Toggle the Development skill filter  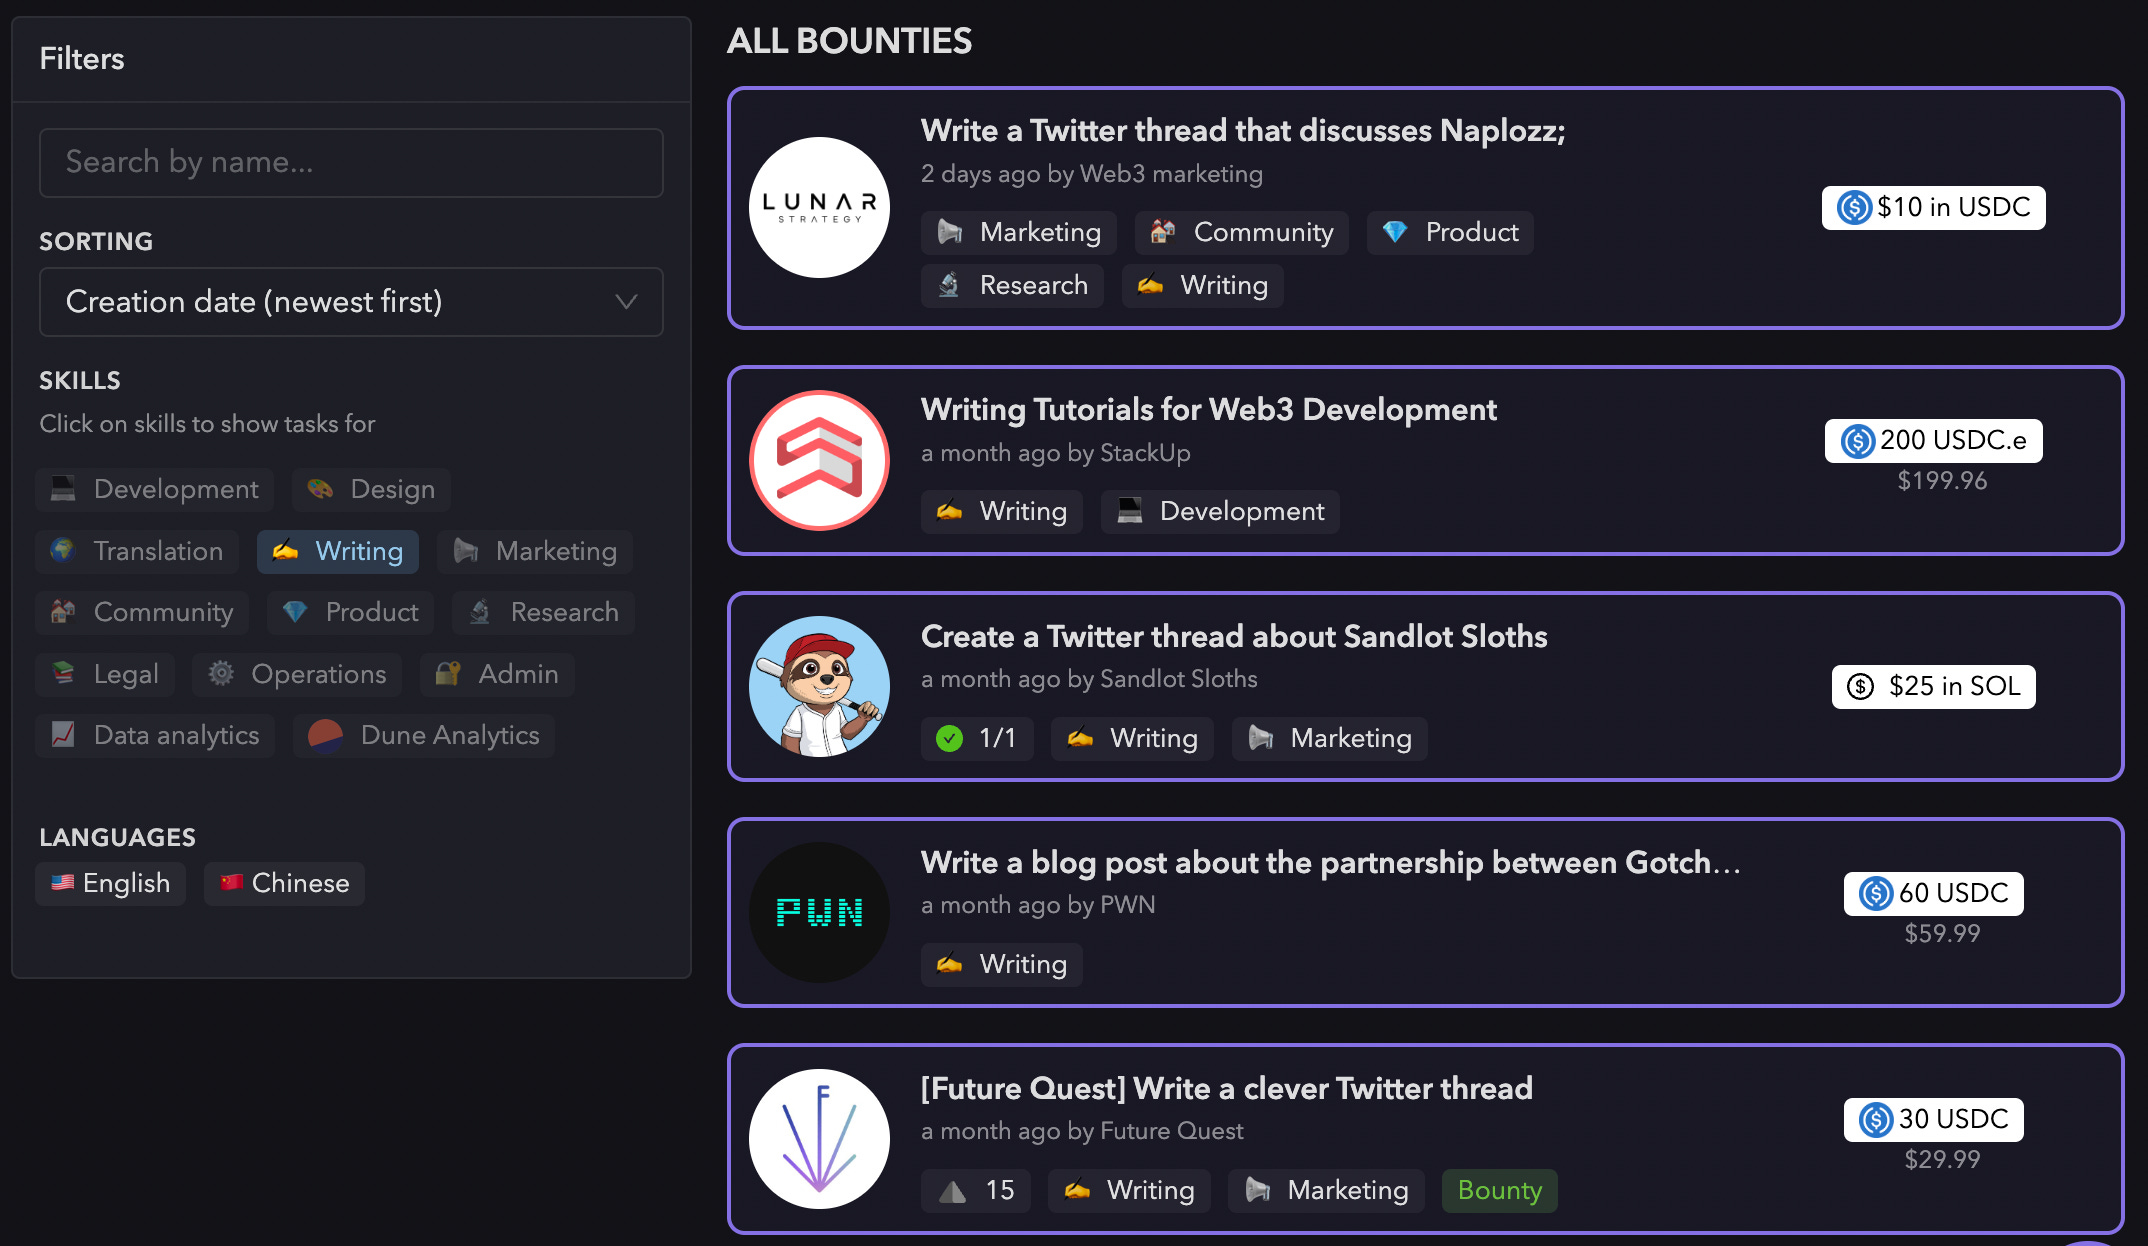tap(155, 489)
